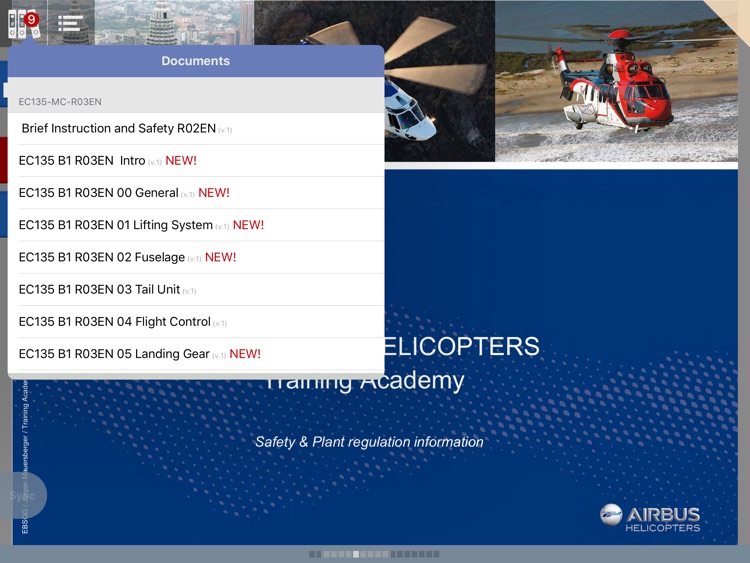Click the Airbus Helicopters logo
Viewport: 750px width, 563px height.
tap(650, 518)
